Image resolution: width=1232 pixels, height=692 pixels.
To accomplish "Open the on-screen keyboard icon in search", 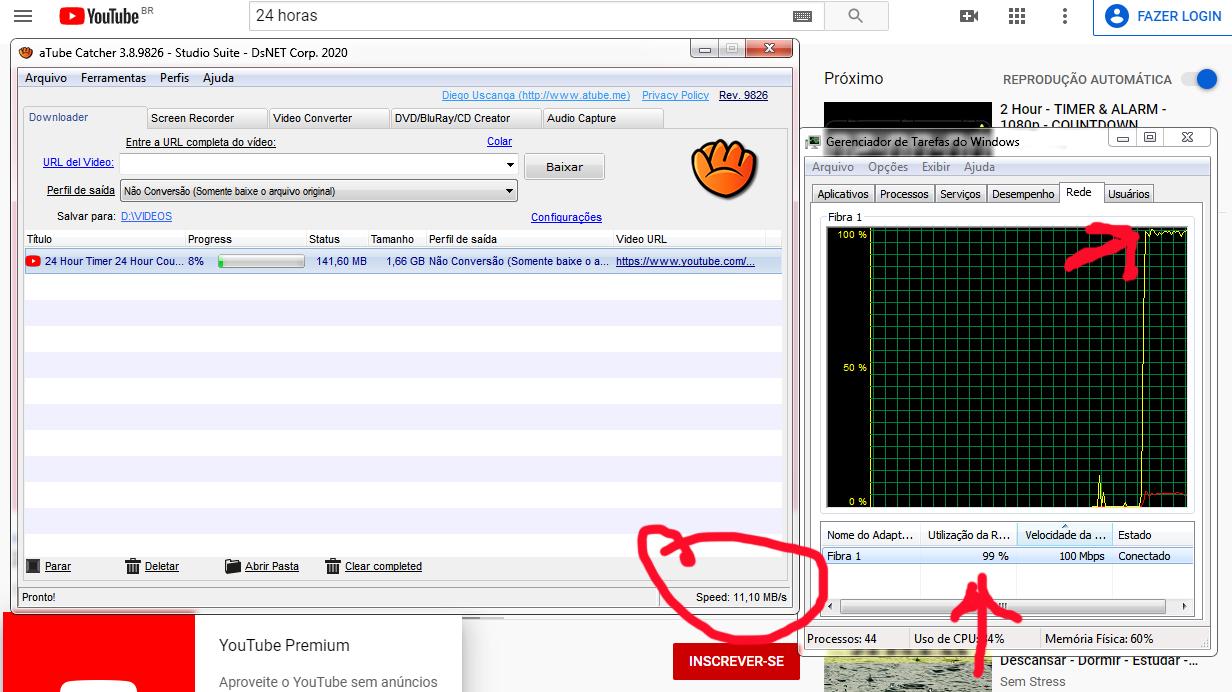I will (802, 16).
